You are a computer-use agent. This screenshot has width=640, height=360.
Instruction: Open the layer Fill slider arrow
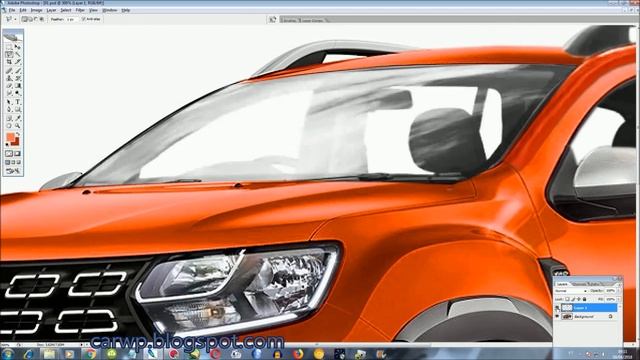618,299
